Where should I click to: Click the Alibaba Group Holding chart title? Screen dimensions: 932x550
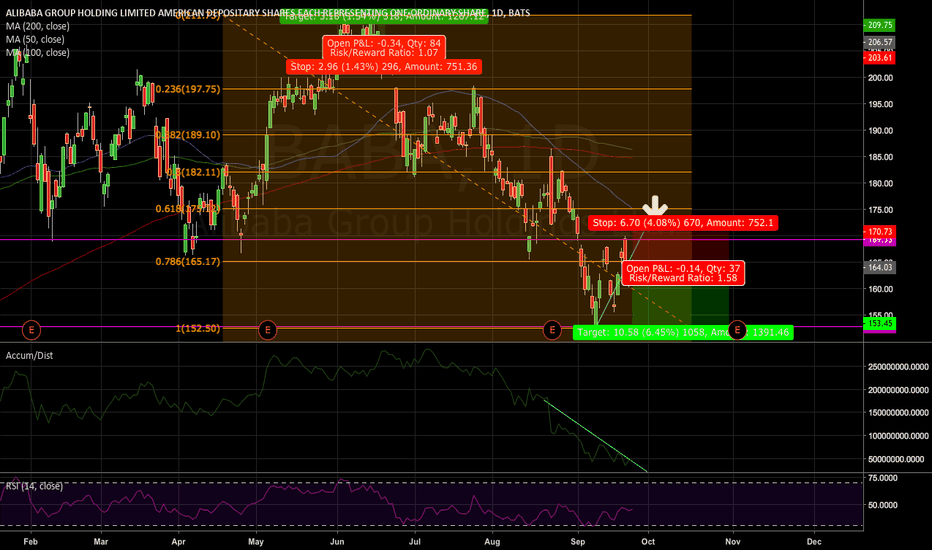tap(267, 12)
